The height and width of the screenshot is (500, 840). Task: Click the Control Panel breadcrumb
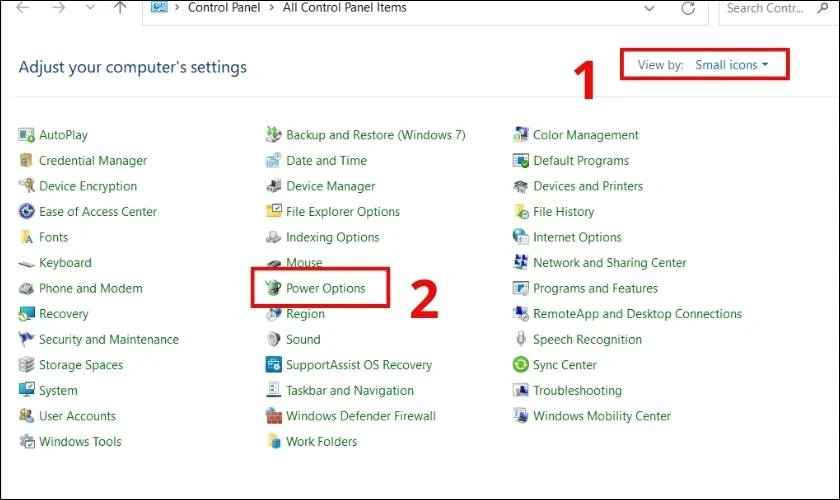click(224, 8)
